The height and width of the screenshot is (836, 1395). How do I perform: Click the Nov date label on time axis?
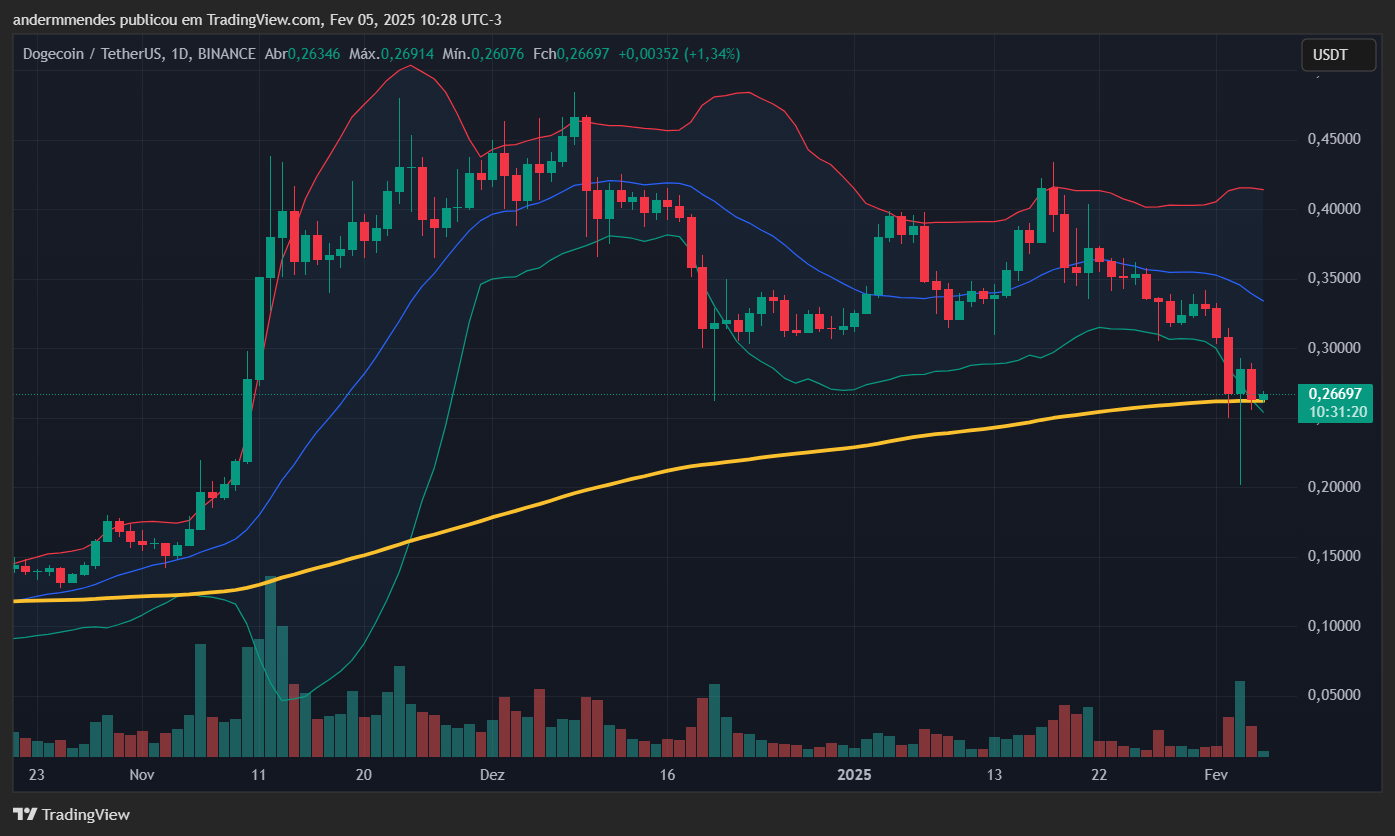[142, 775]
